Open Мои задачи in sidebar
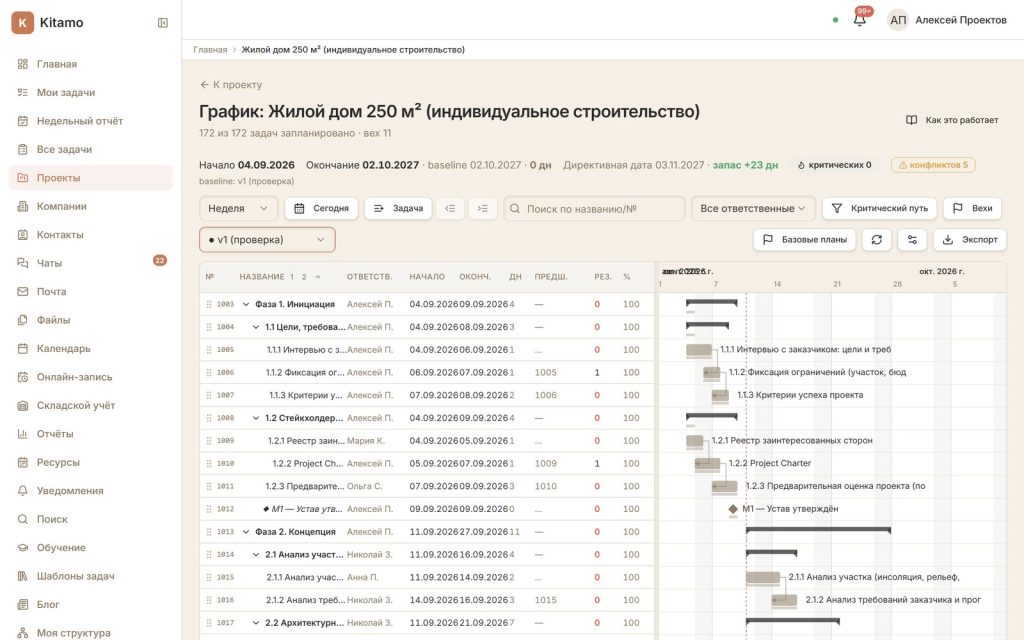Screen dimensions: 1024x640 pyautogui.click(x=91, y=93)
